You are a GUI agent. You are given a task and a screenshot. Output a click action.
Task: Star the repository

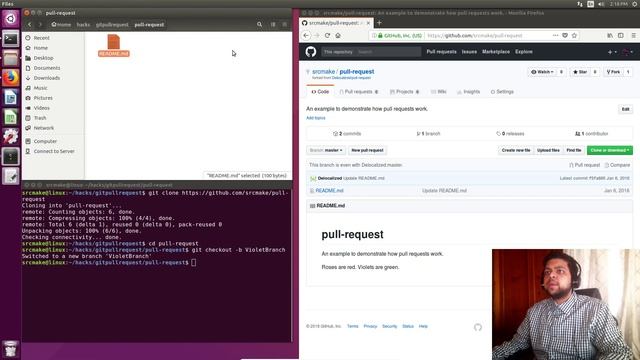pos(580,72)
